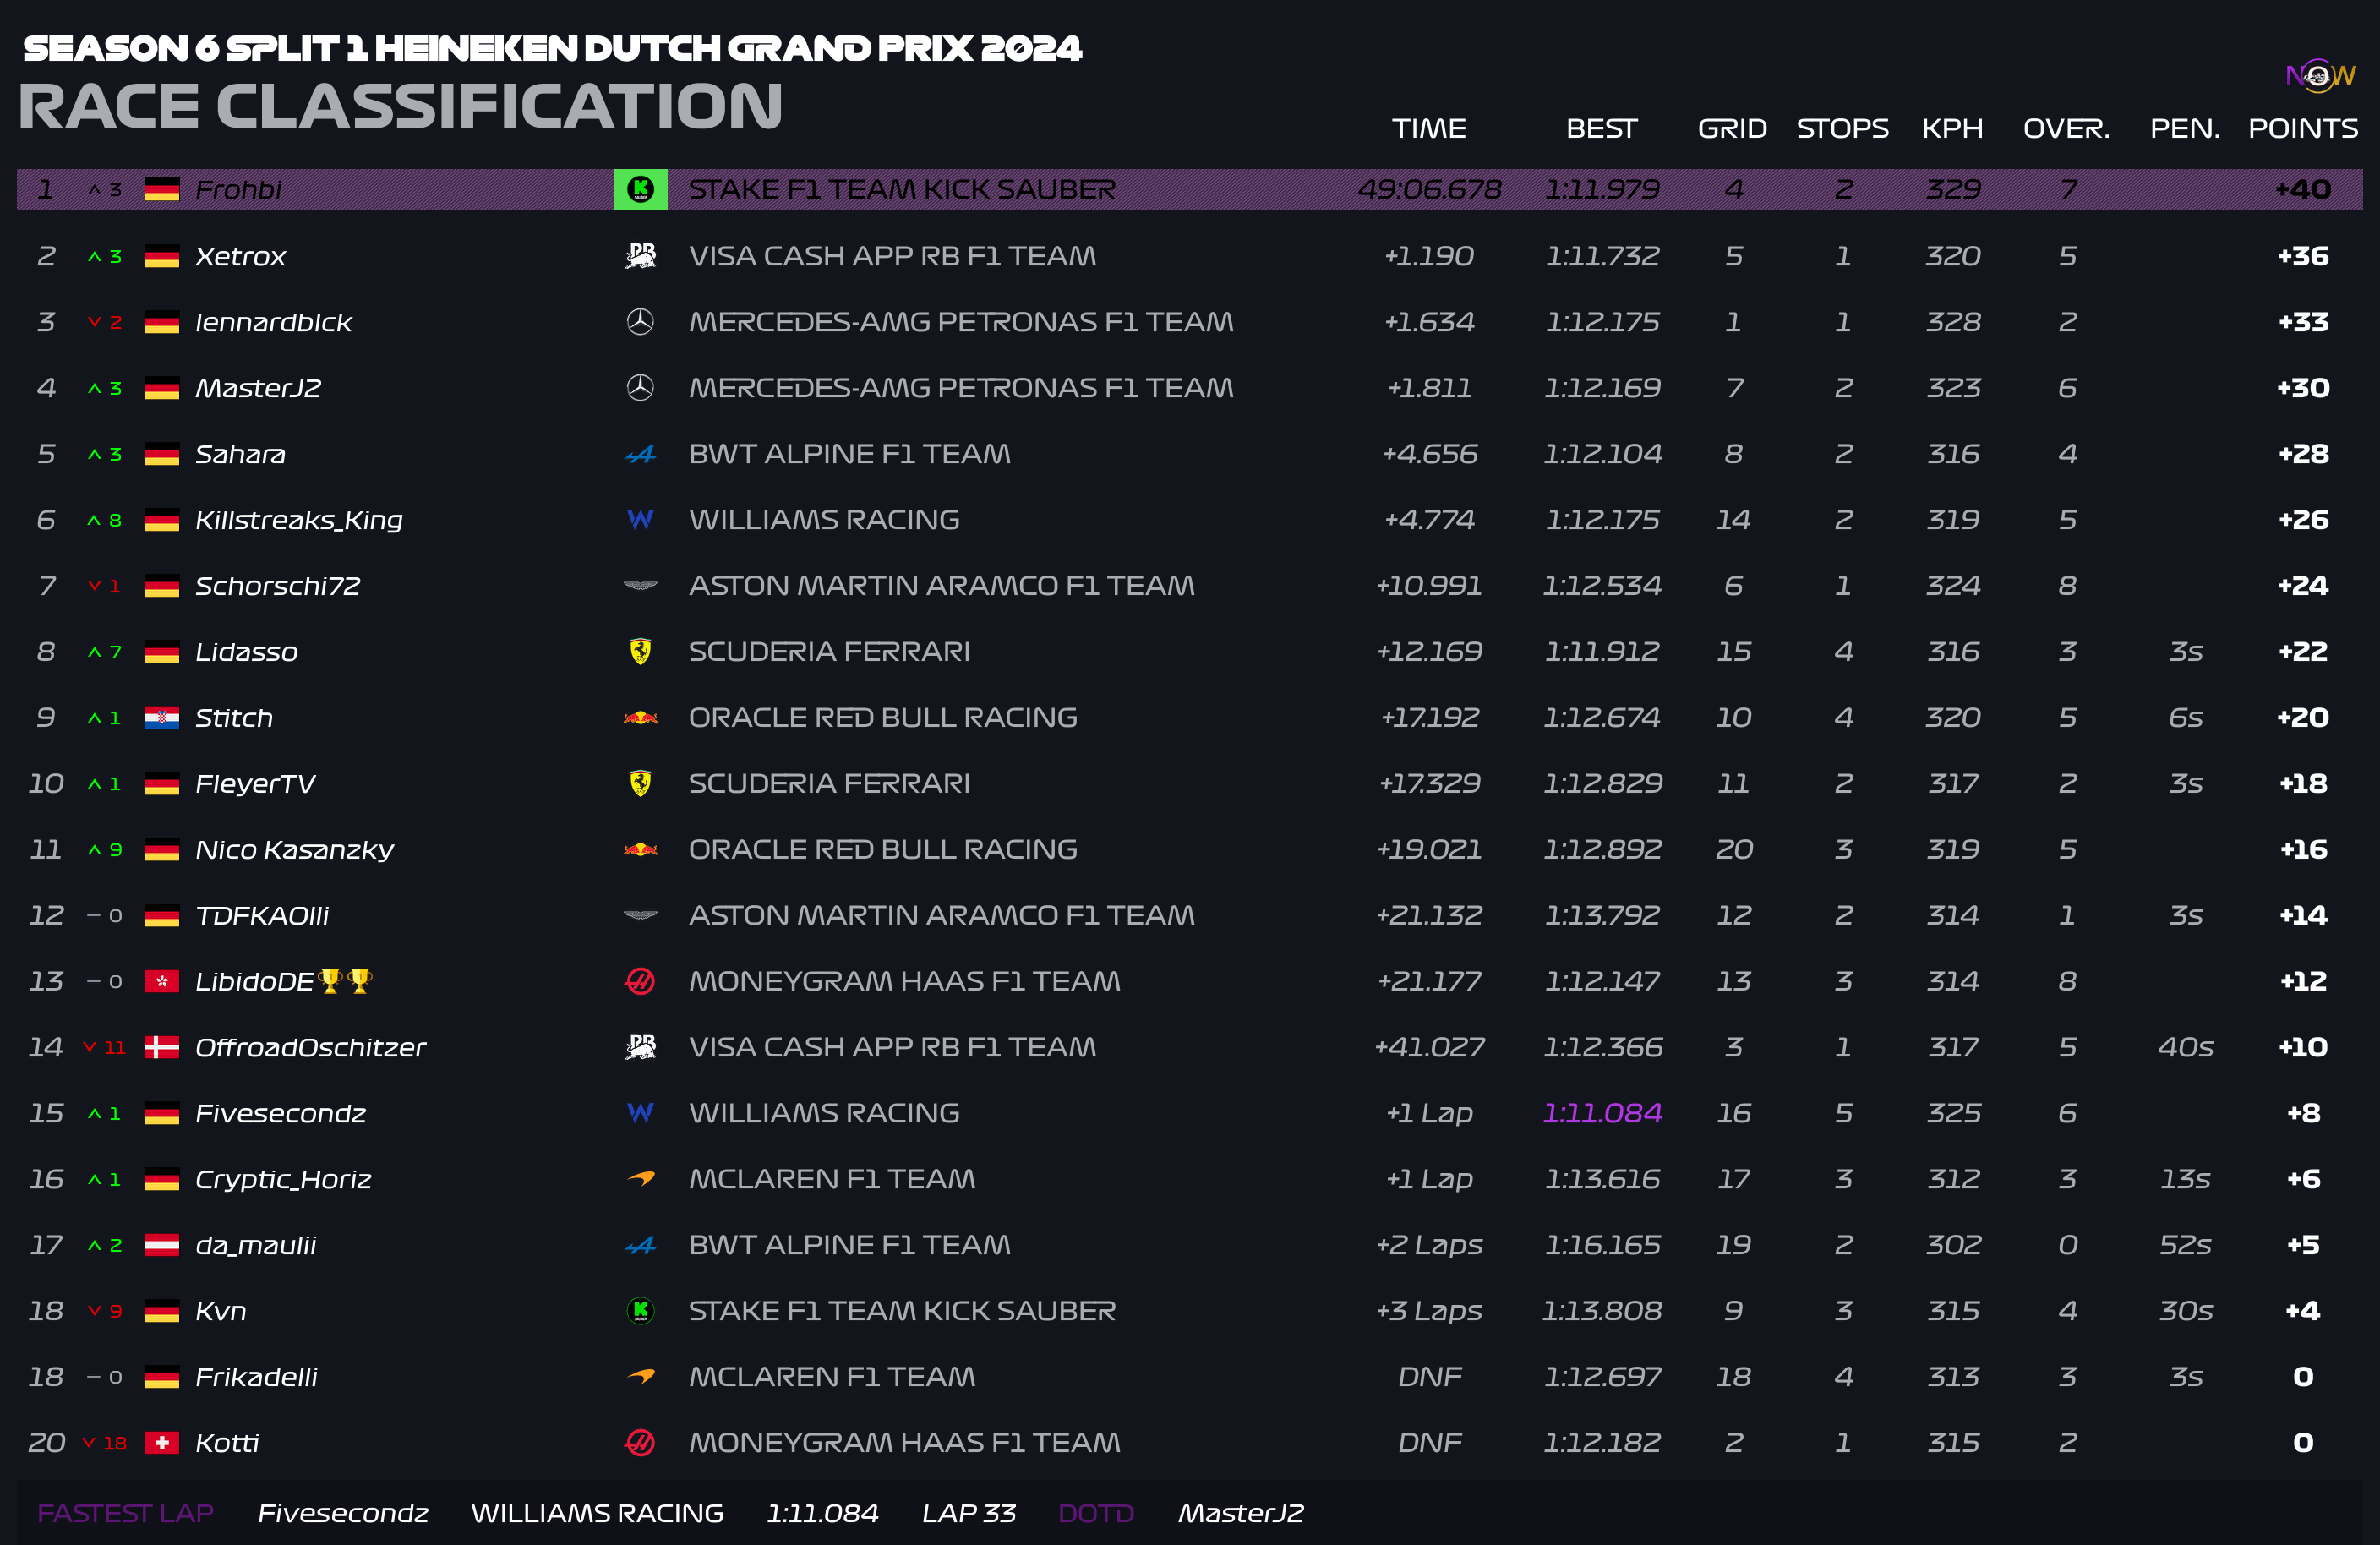The height and width of the screenshot is (1545, 2380).
Task: Click the down 18 position change for Kotti
Action: click(105, 1443)
